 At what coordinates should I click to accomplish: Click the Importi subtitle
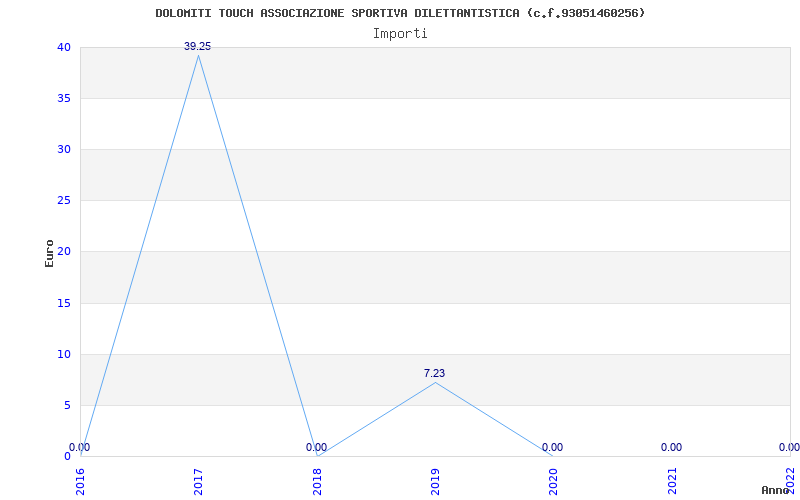pyautogui.click(x=400, y=34)
